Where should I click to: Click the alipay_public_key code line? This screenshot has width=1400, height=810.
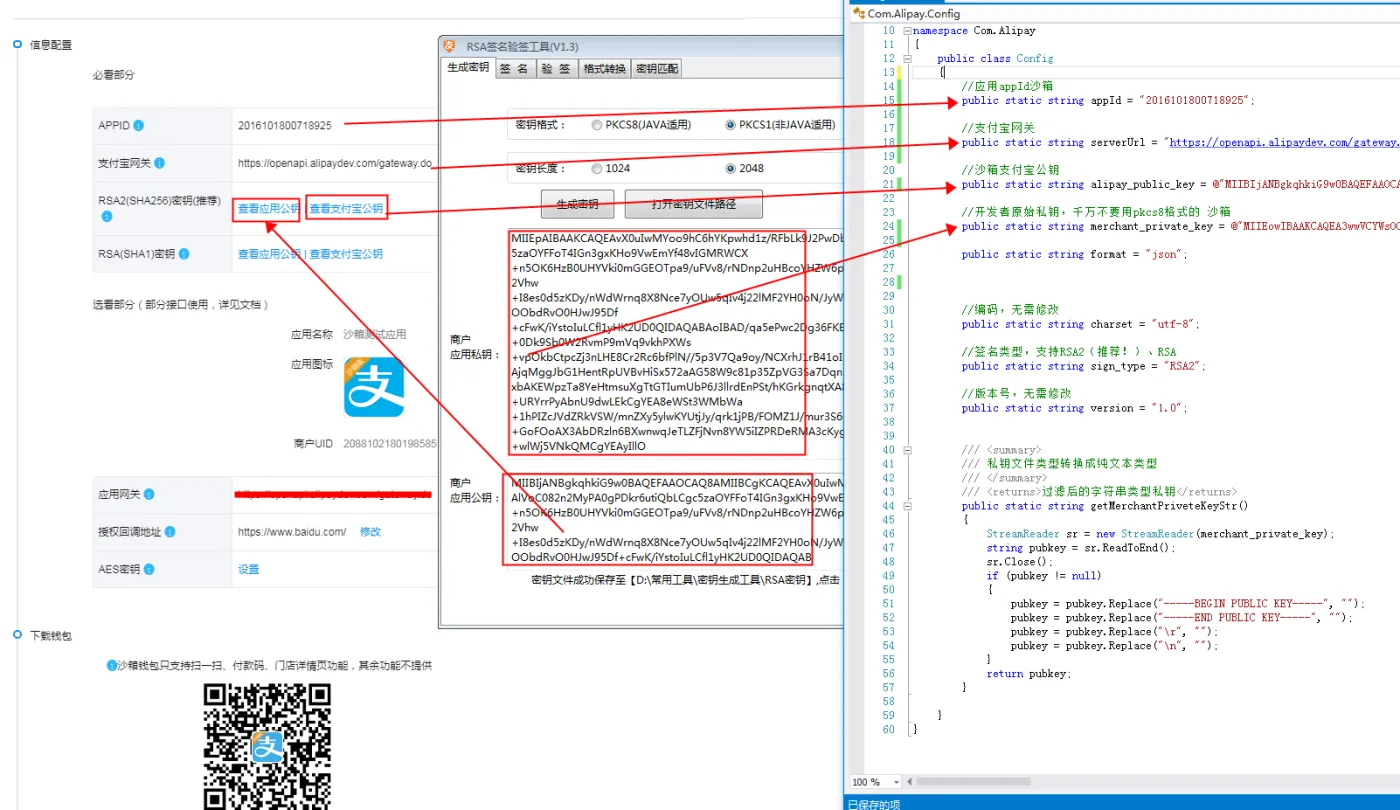click(x=1180, y=185)
